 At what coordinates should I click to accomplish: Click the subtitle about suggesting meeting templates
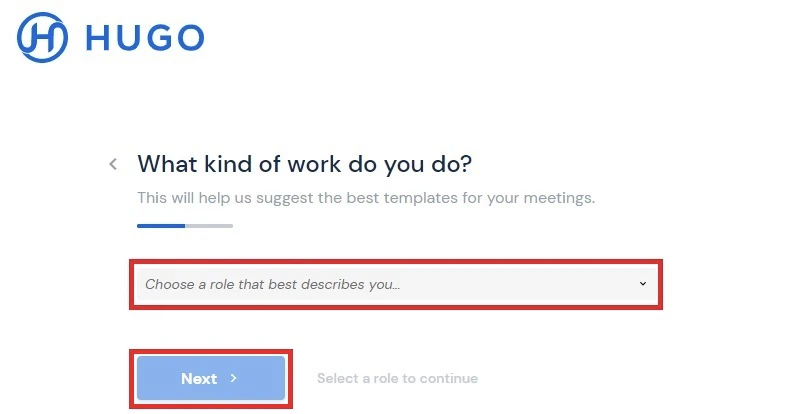coord(366,197)
